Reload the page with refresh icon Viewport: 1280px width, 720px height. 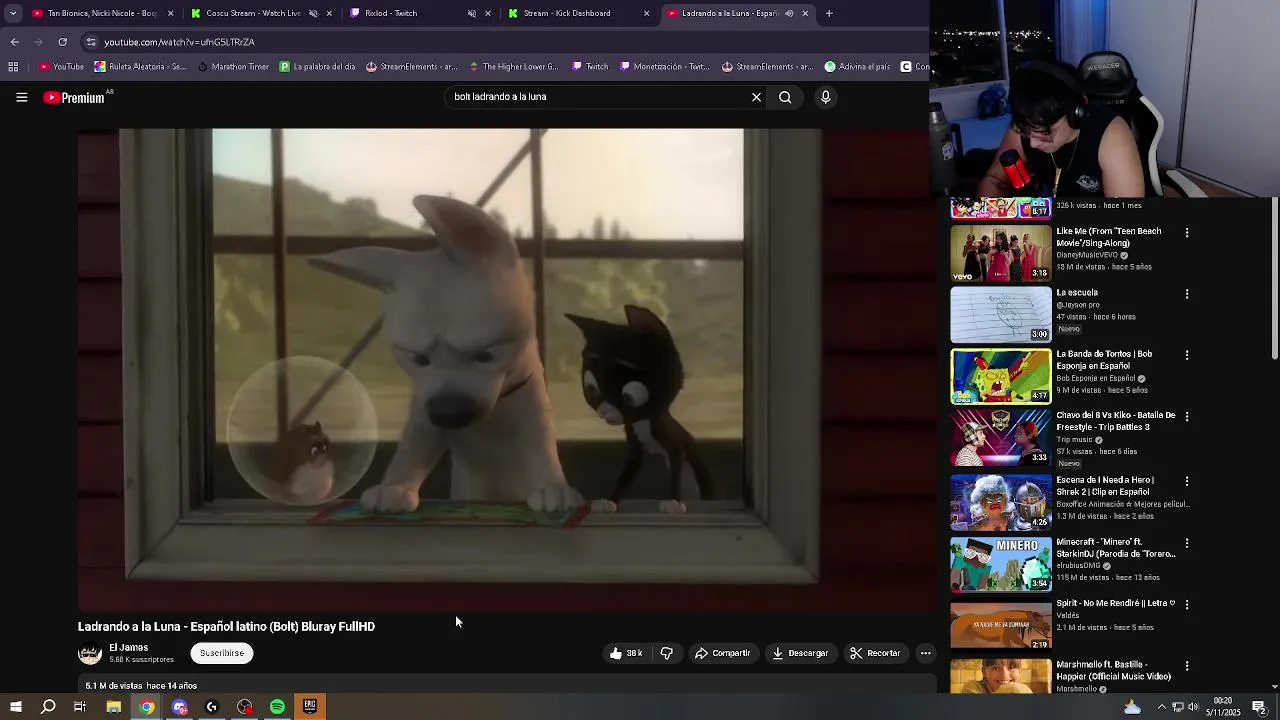click(x=62, y=42)
